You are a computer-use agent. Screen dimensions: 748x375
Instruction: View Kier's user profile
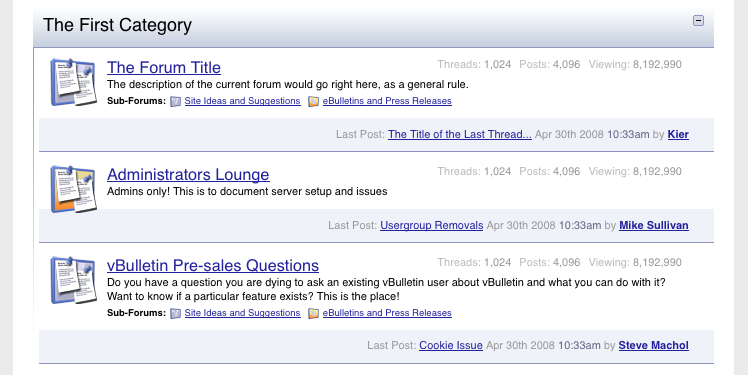[x=678, y=135]
